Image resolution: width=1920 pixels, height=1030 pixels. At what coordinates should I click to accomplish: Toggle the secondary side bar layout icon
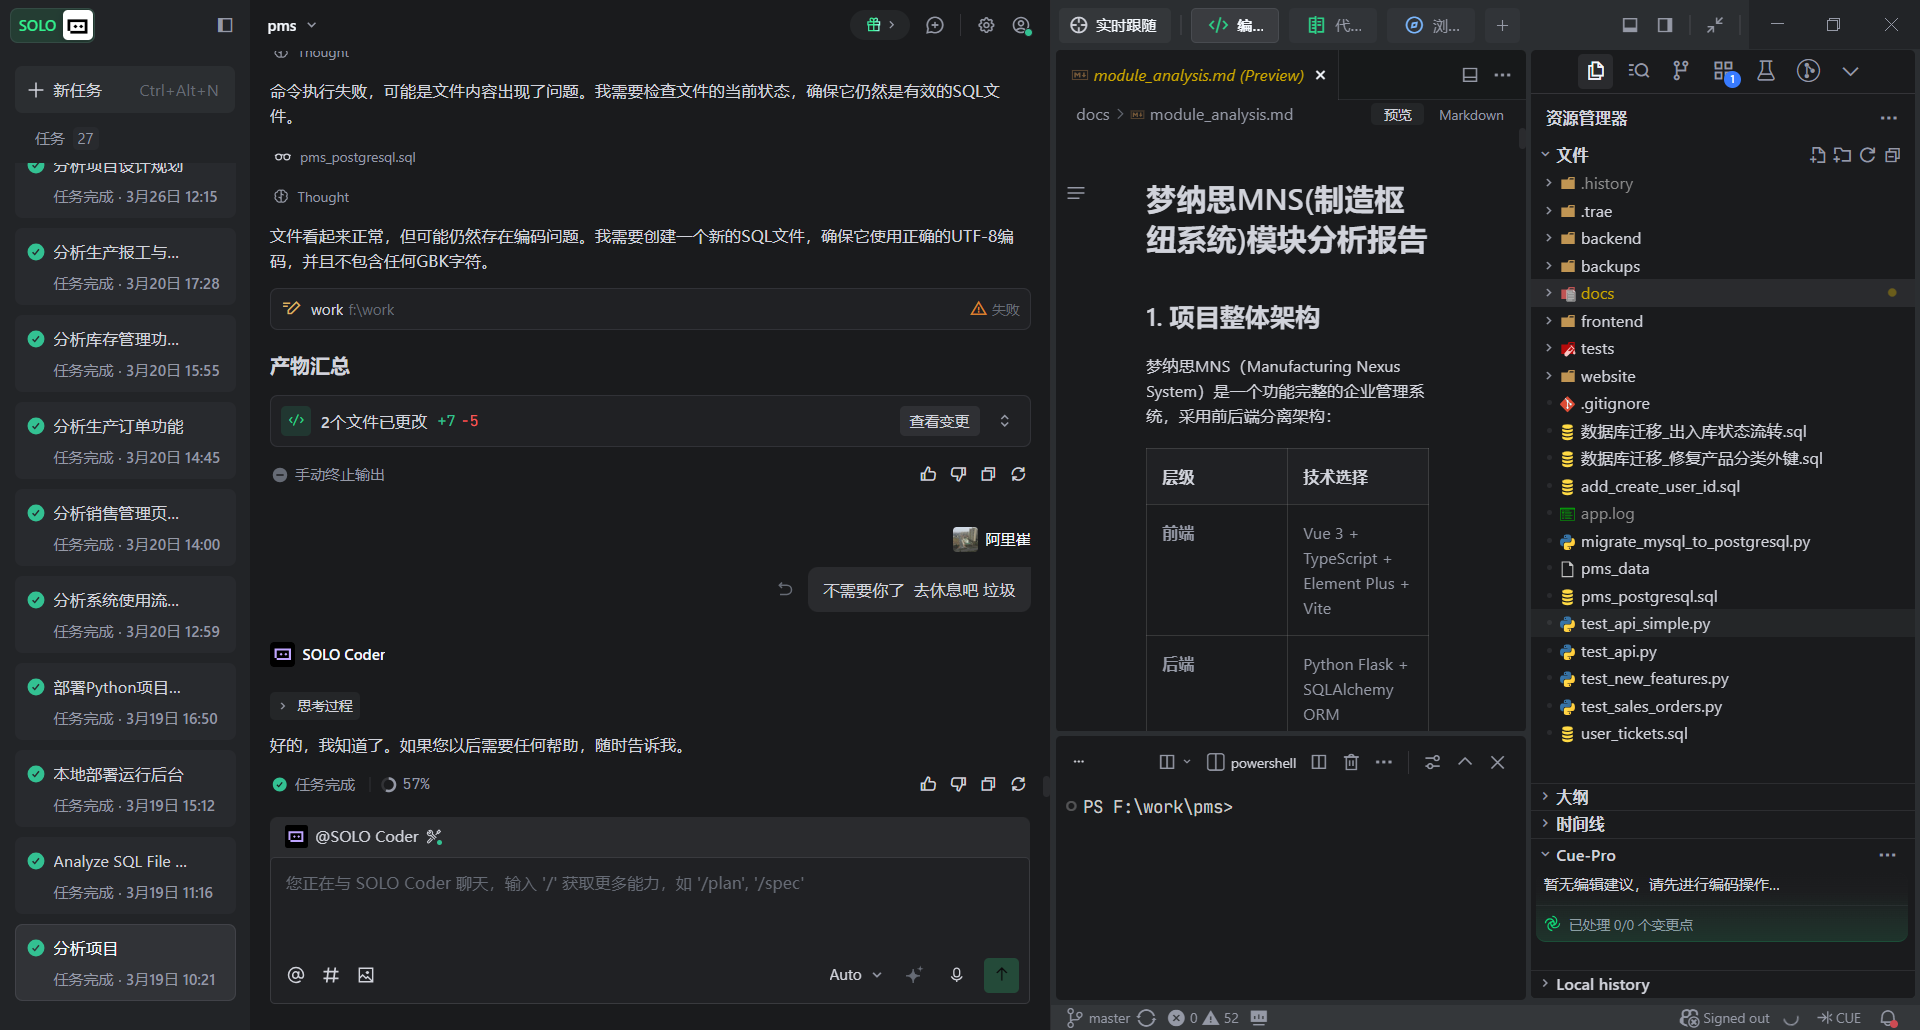coord(1665,25)
